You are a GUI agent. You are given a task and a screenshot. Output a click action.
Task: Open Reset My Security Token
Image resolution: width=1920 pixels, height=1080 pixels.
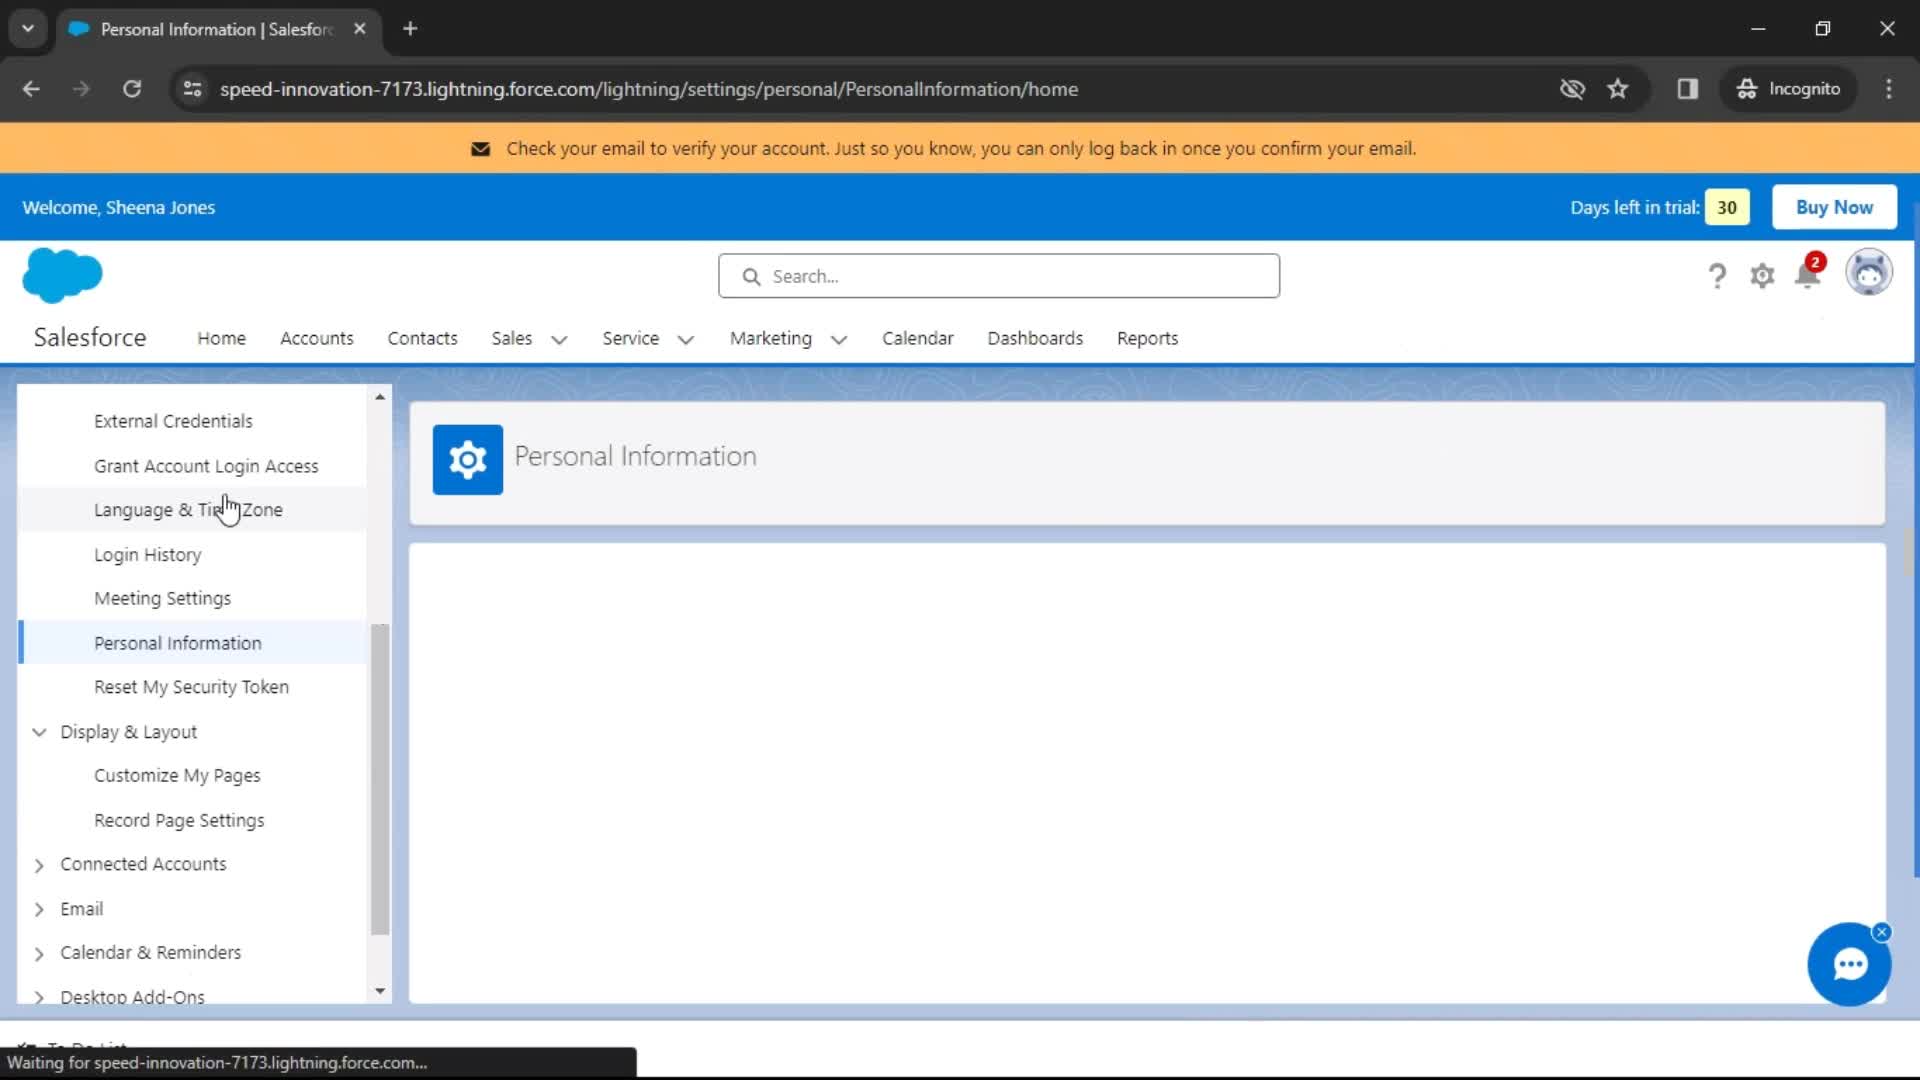191,687
